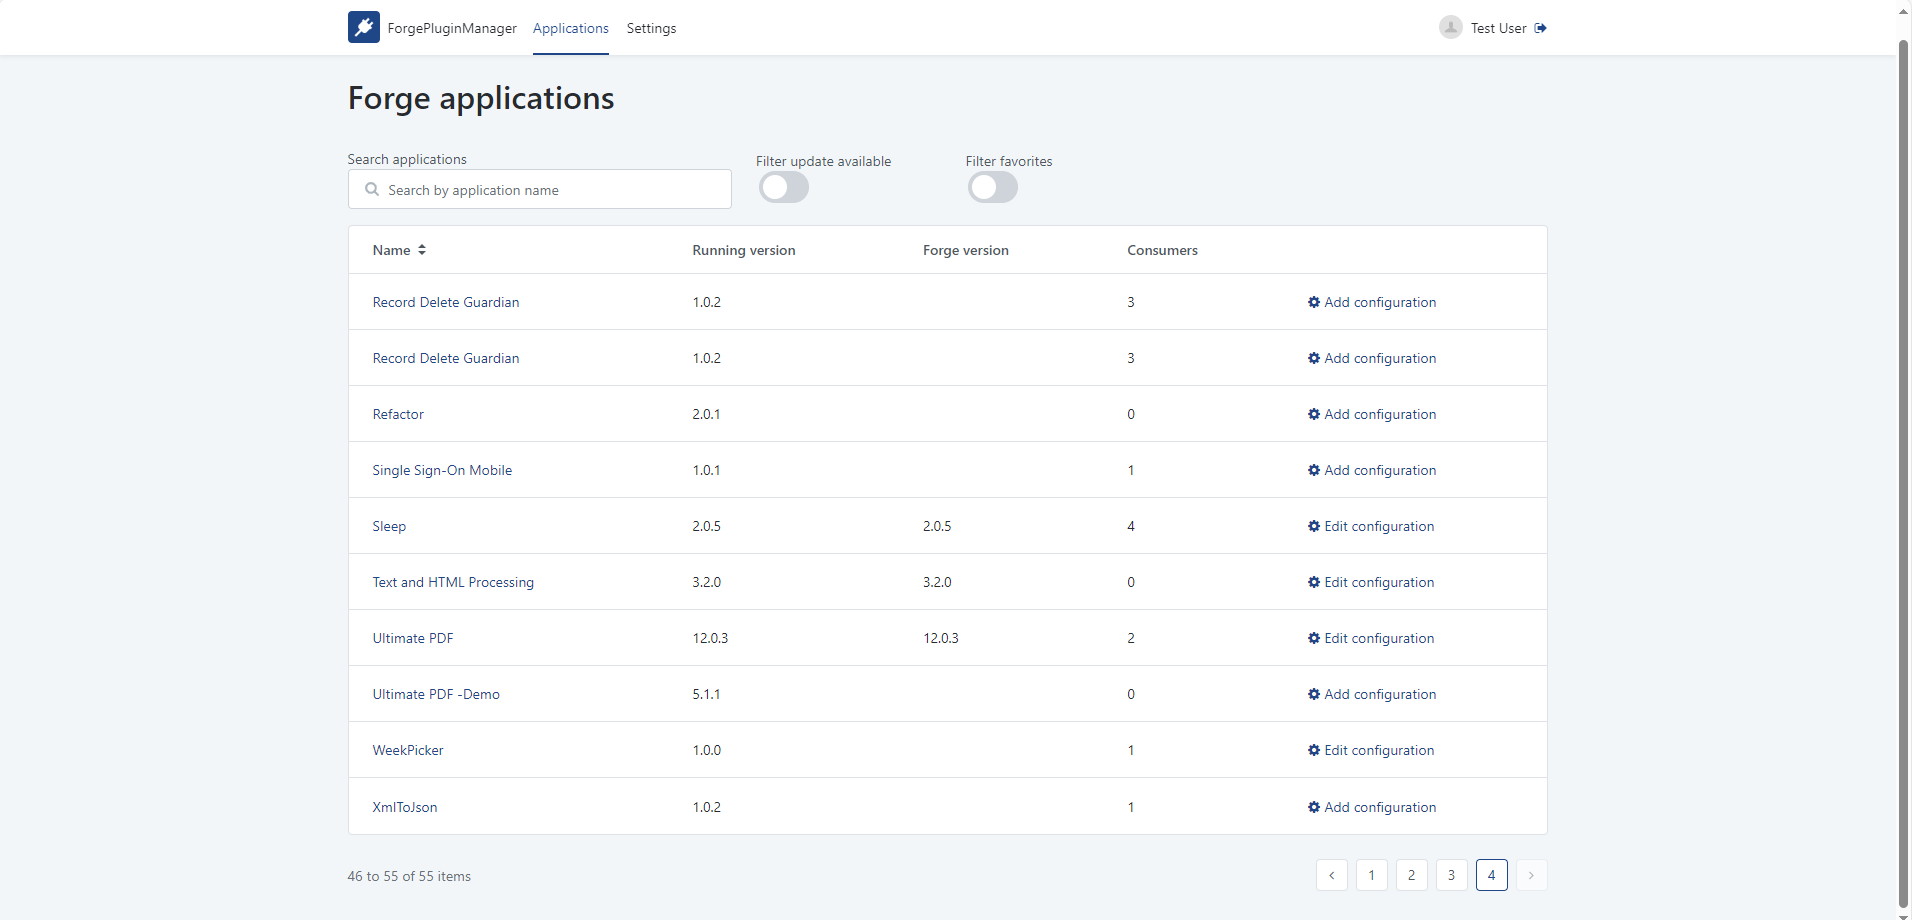This screenshot has width=1912, height=920.
Task: Click the Running version column header
Action: tap(744, 250)
